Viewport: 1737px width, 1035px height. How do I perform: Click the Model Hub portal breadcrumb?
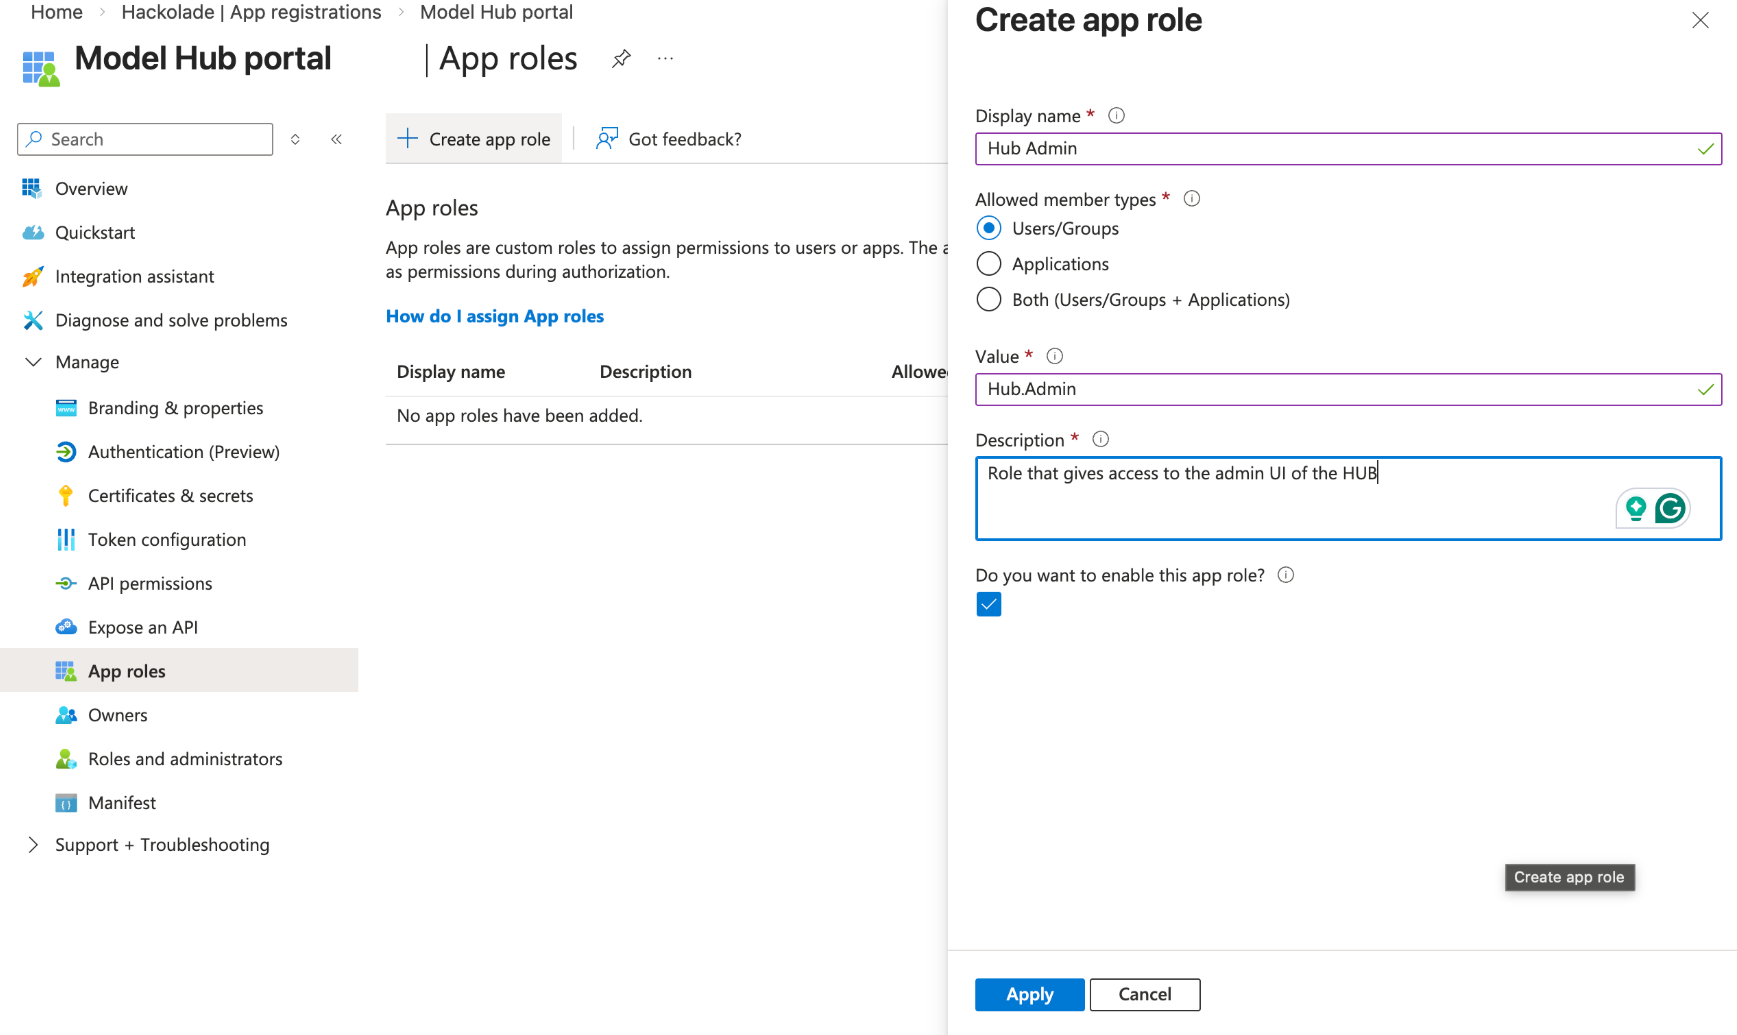click(x=496, y=12)
